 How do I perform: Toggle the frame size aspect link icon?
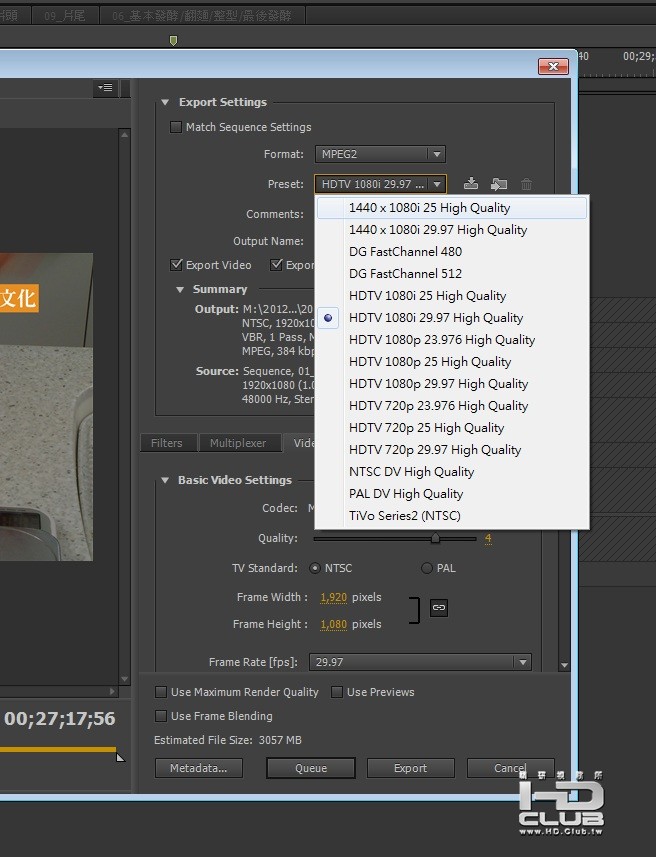tap(438, 608)
